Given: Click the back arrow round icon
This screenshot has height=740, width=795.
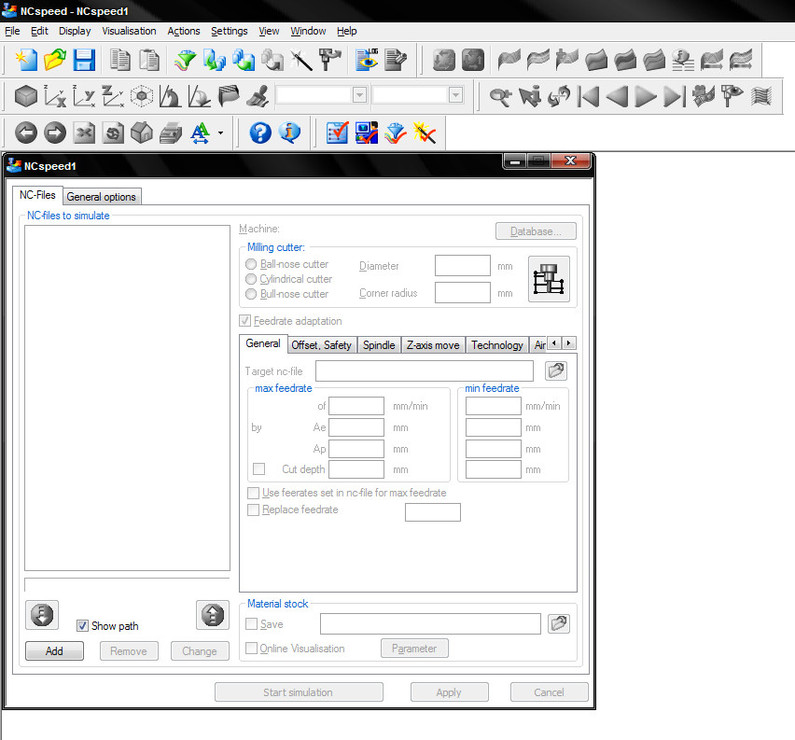Looking at the screenshot, I should pyautogui.click(x=26, y=133).
